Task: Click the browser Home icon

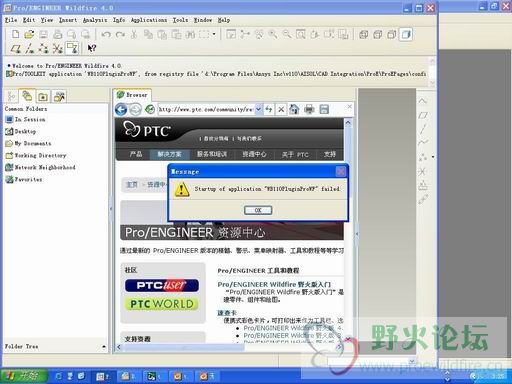Action: pyautogui.click(x=294, y=109)
